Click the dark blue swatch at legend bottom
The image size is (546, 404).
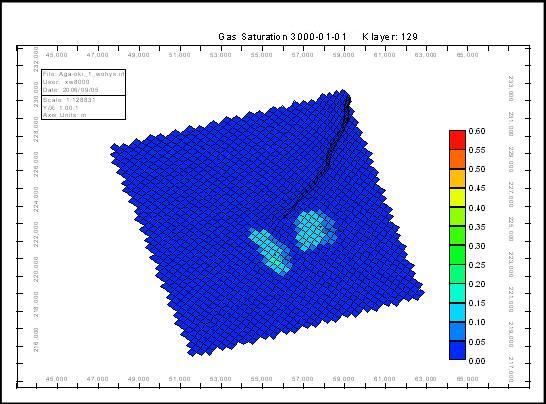[457, 350]
